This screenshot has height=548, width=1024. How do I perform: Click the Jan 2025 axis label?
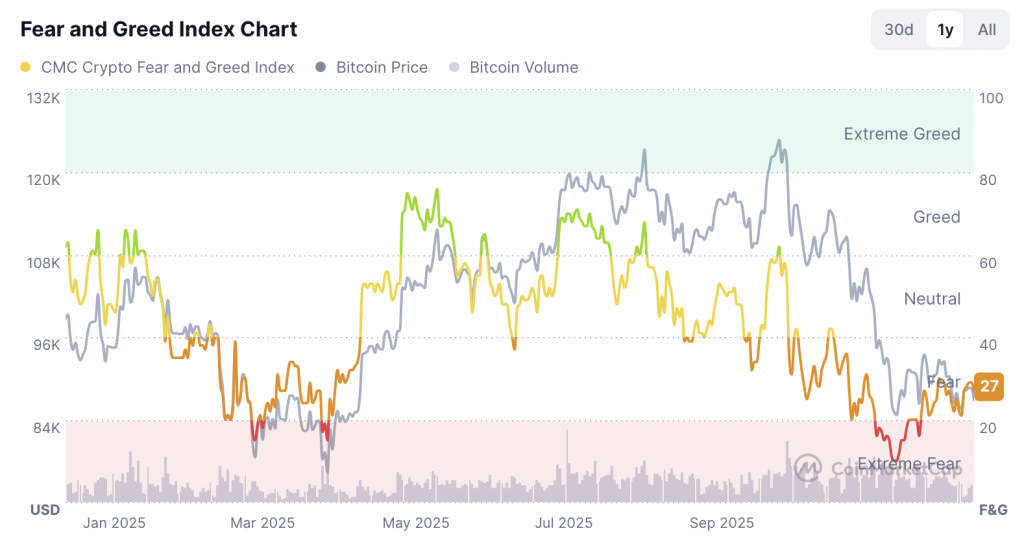pos(114,523)
